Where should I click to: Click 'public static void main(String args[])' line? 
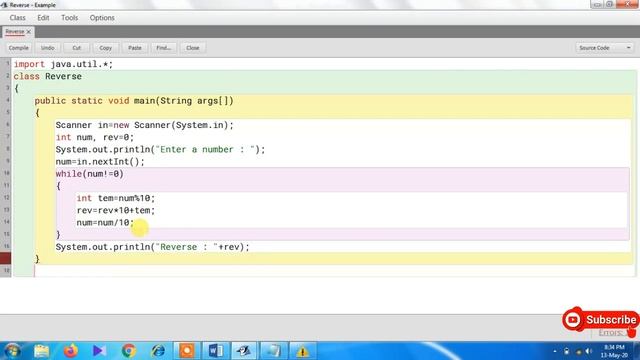pyautogui.click(x=134, y=101)
